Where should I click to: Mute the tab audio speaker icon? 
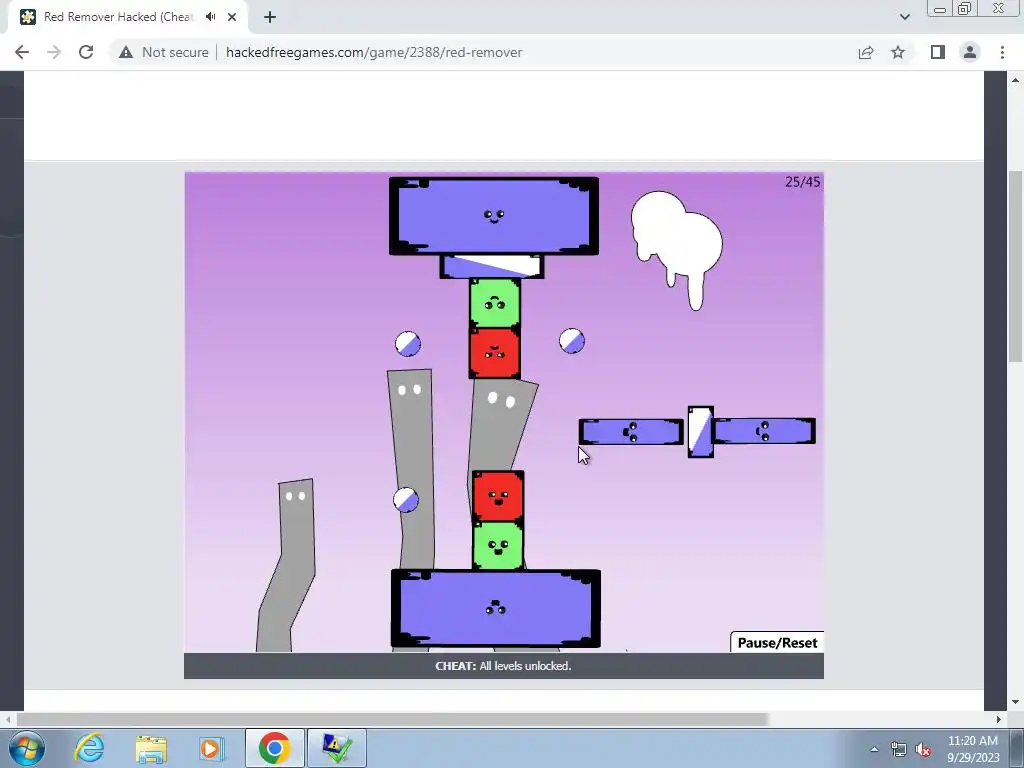[x=210, y=17]
